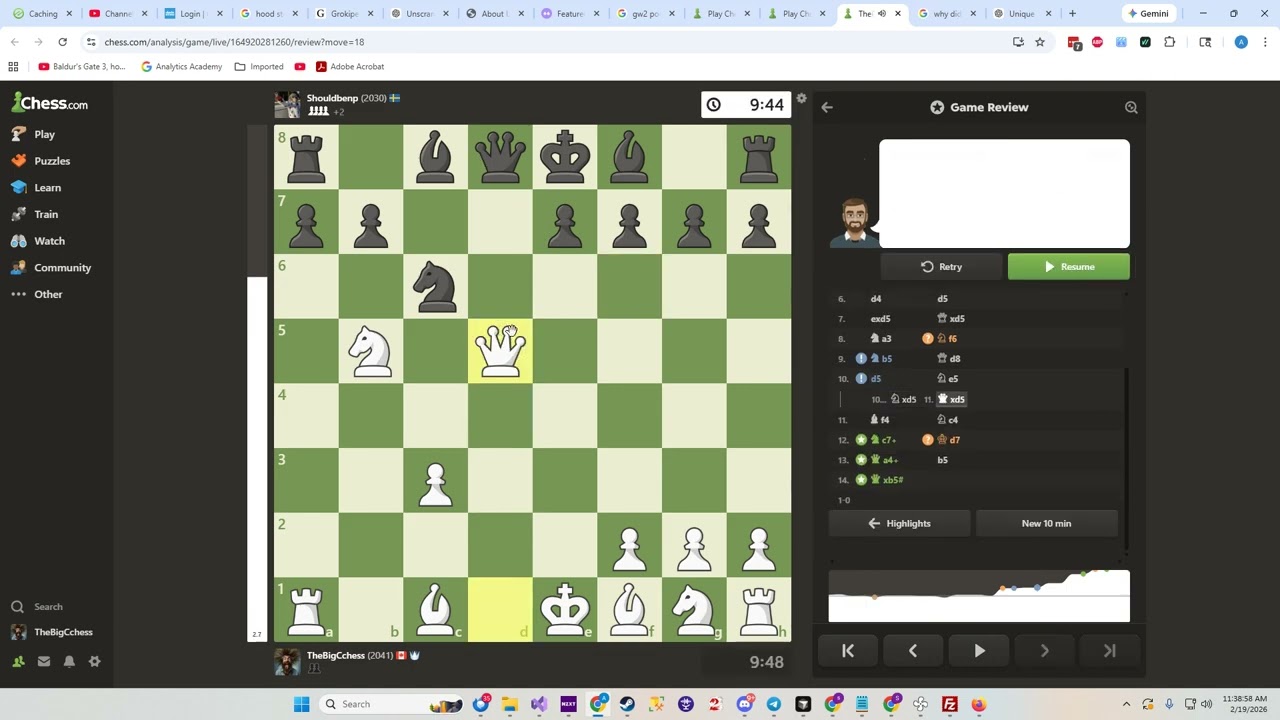Open the board settings gear
The width and height of the screenshot is (1280, 720).
click(801, 98)
